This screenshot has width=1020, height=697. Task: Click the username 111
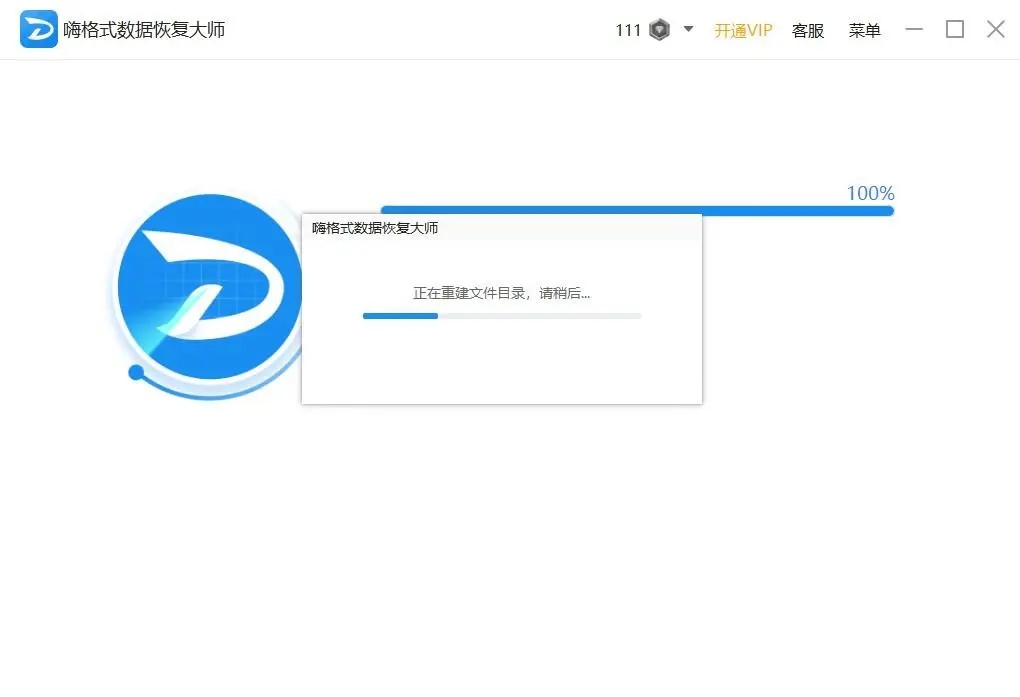click(628, 30)
